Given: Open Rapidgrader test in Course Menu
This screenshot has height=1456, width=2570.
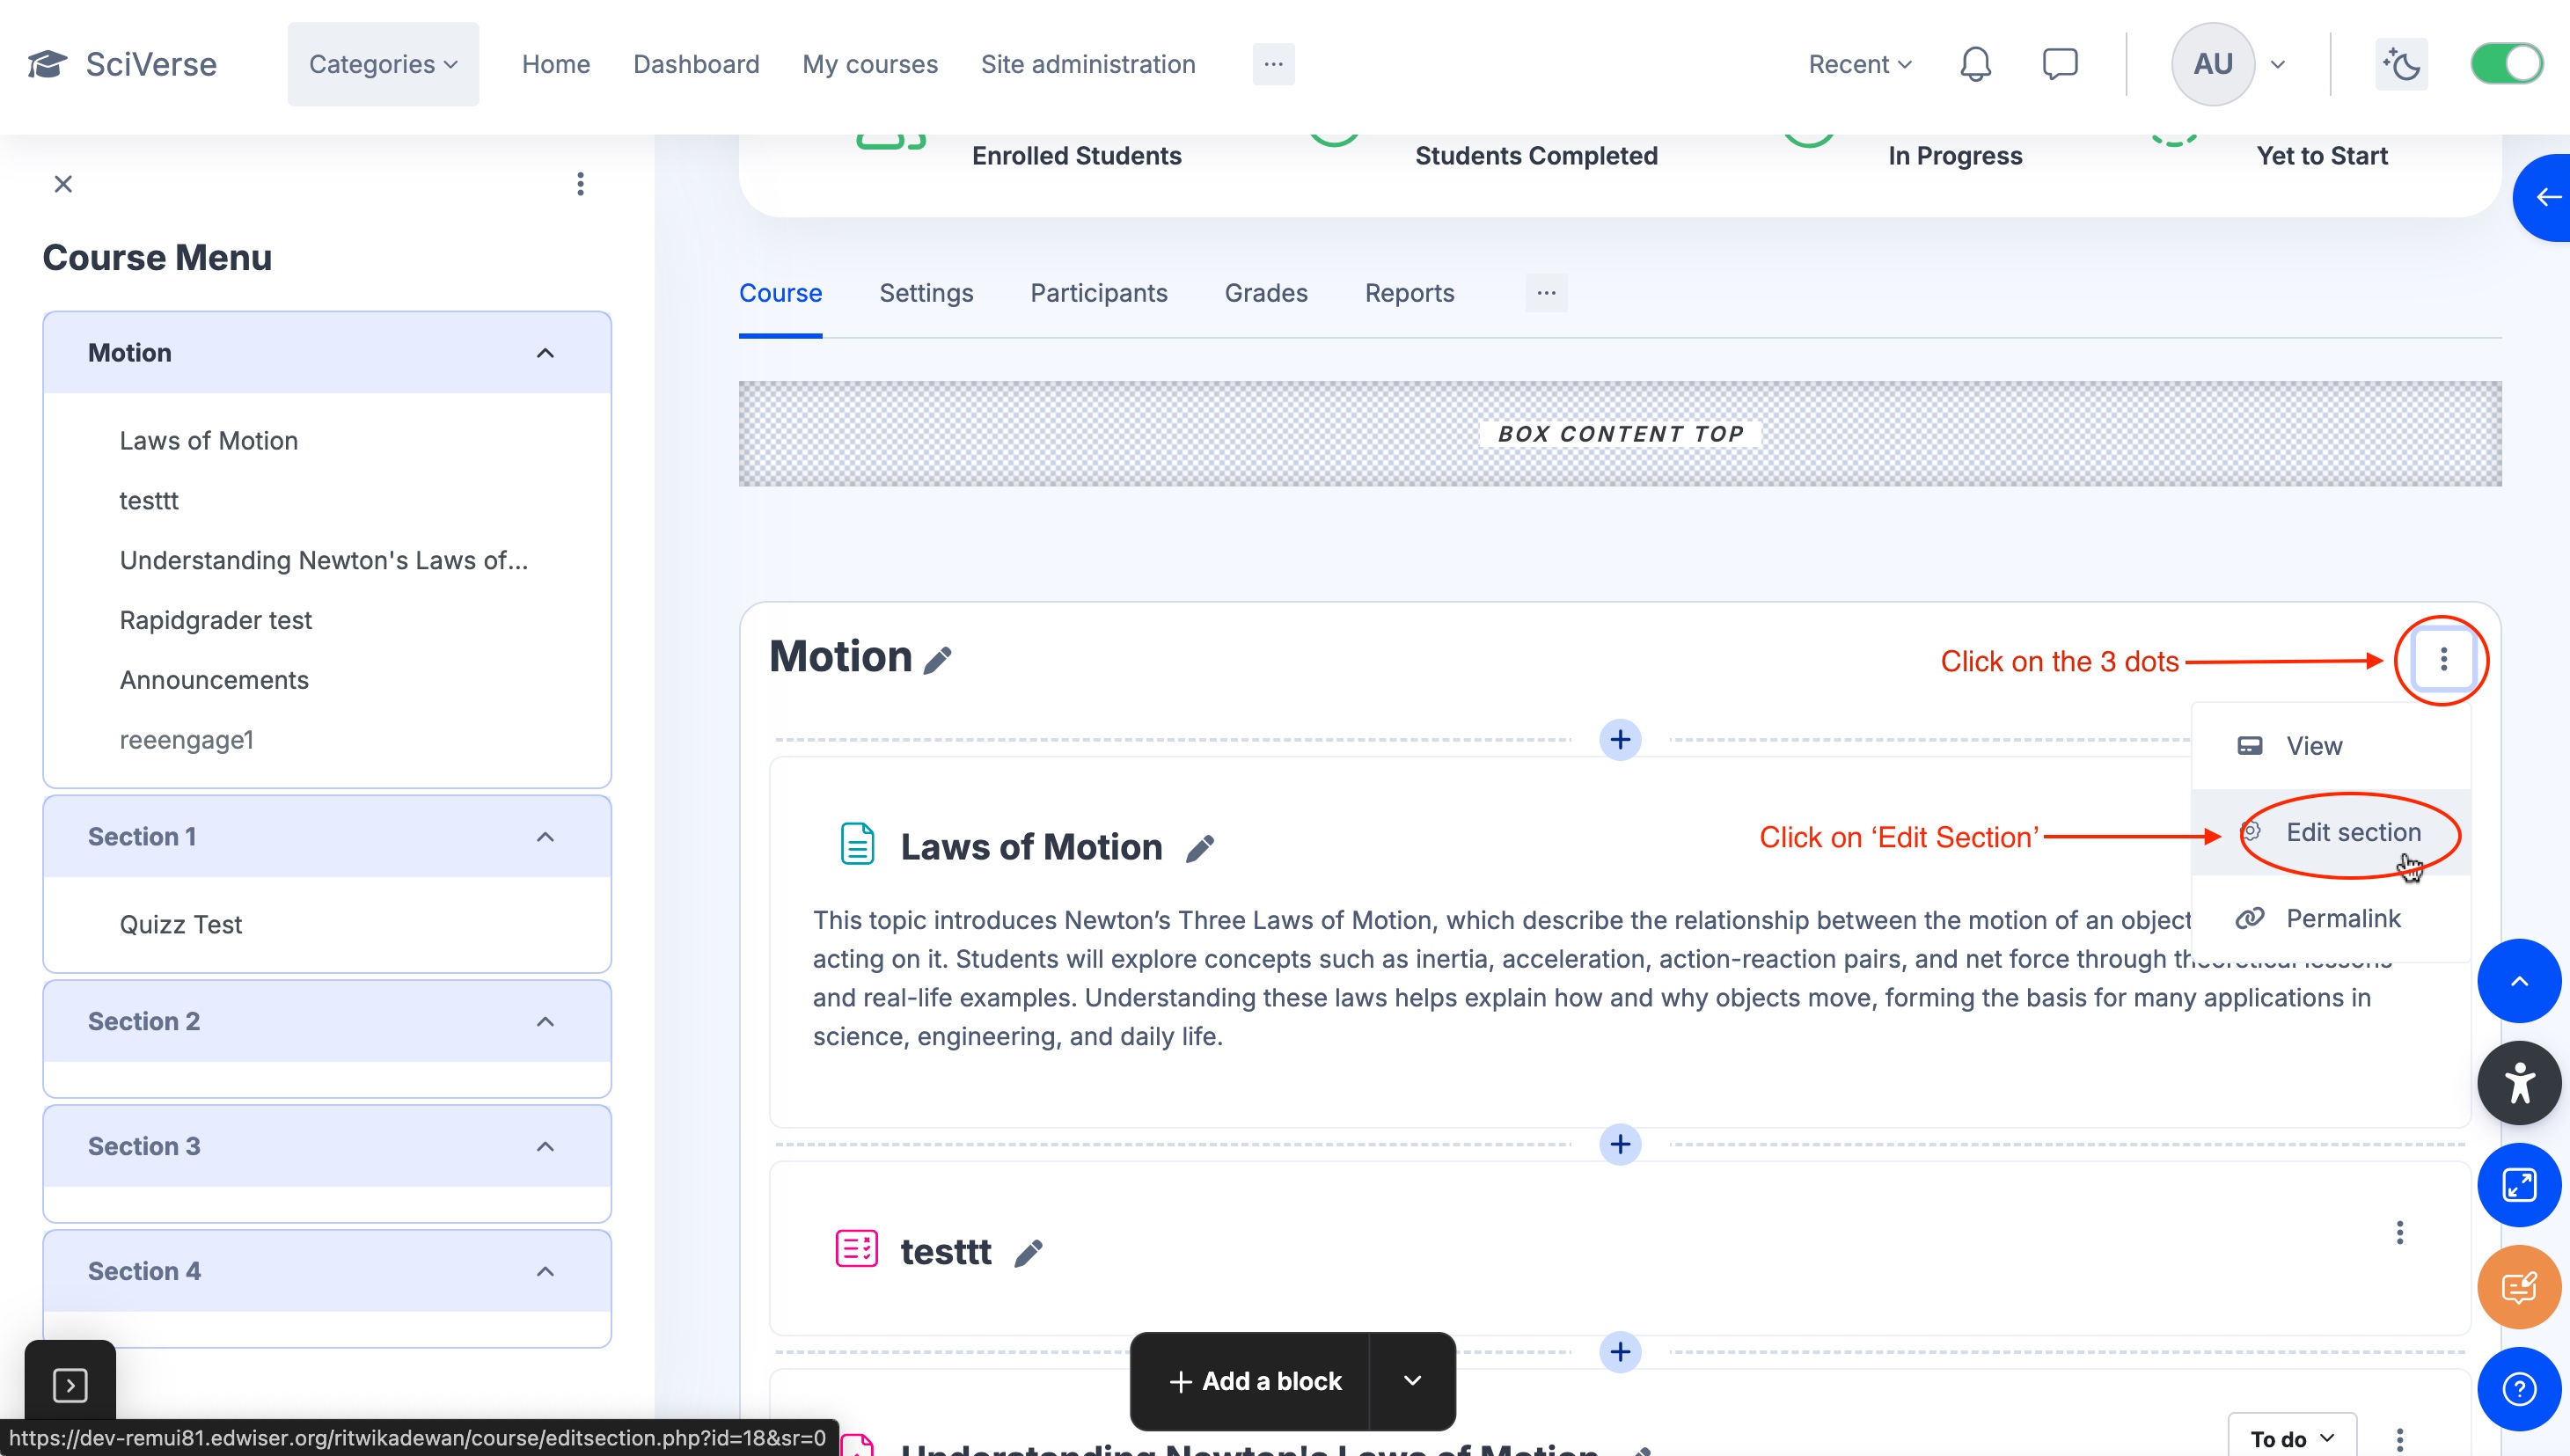Looking at the screenshot, I should click(216, 620).
